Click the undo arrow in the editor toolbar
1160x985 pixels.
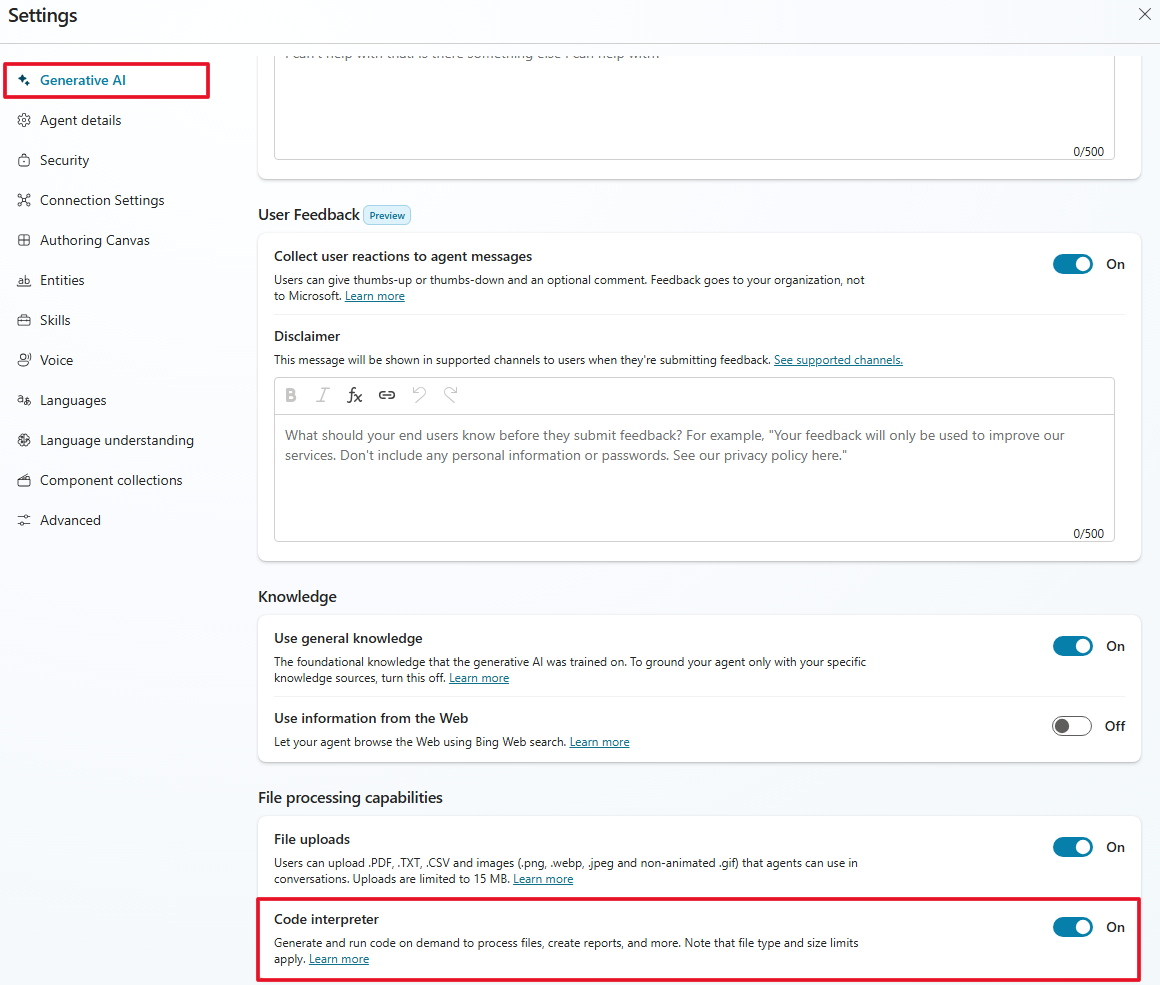click(x=419, y=395)
